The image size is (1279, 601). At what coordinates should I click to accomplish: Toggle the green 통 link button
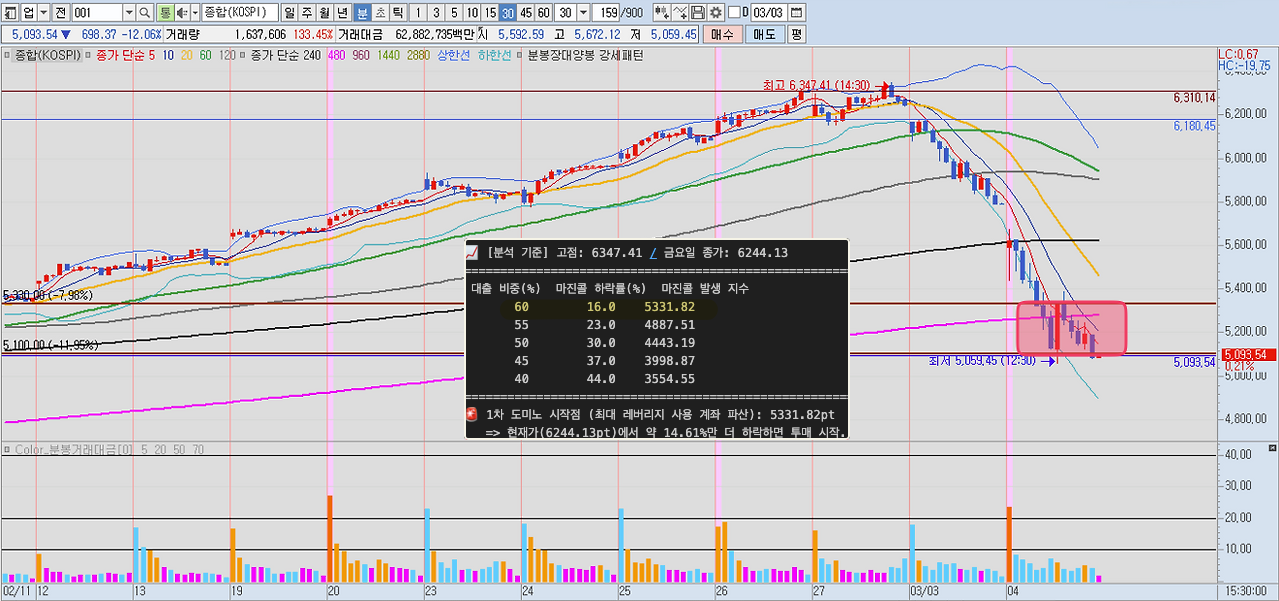(x=164, y=13)
